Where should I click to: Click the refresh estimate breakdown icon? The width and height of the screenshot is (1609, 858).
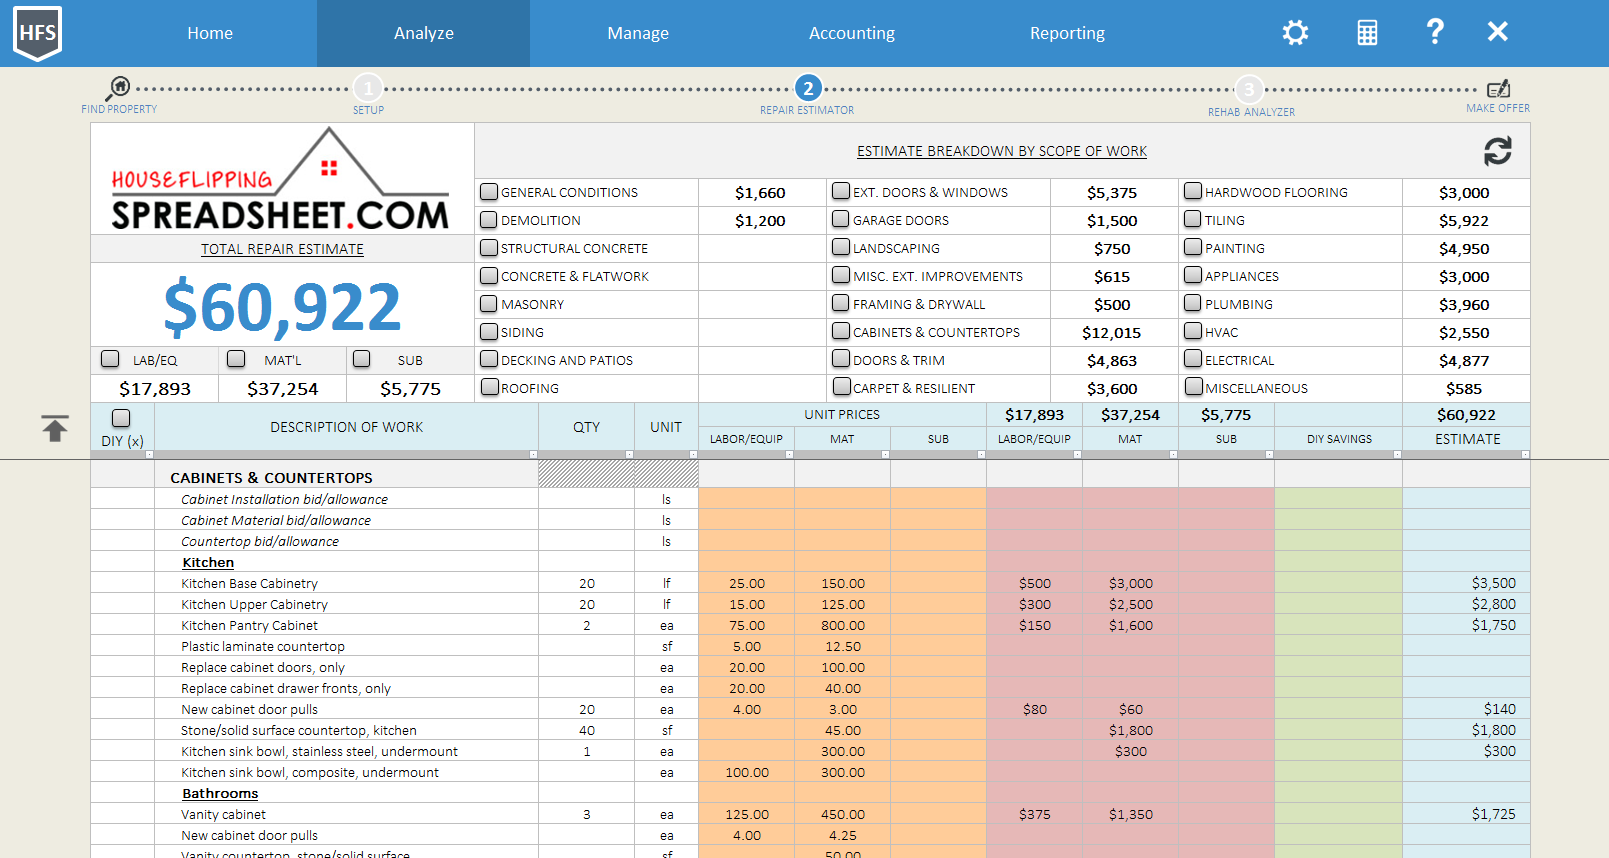tap(1497, 151)
